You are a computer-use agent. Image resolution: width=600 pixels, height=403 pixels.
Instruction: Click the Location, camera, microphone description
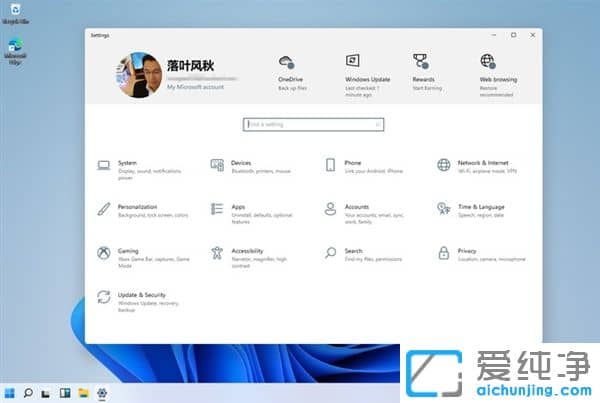tap(491, 259)
